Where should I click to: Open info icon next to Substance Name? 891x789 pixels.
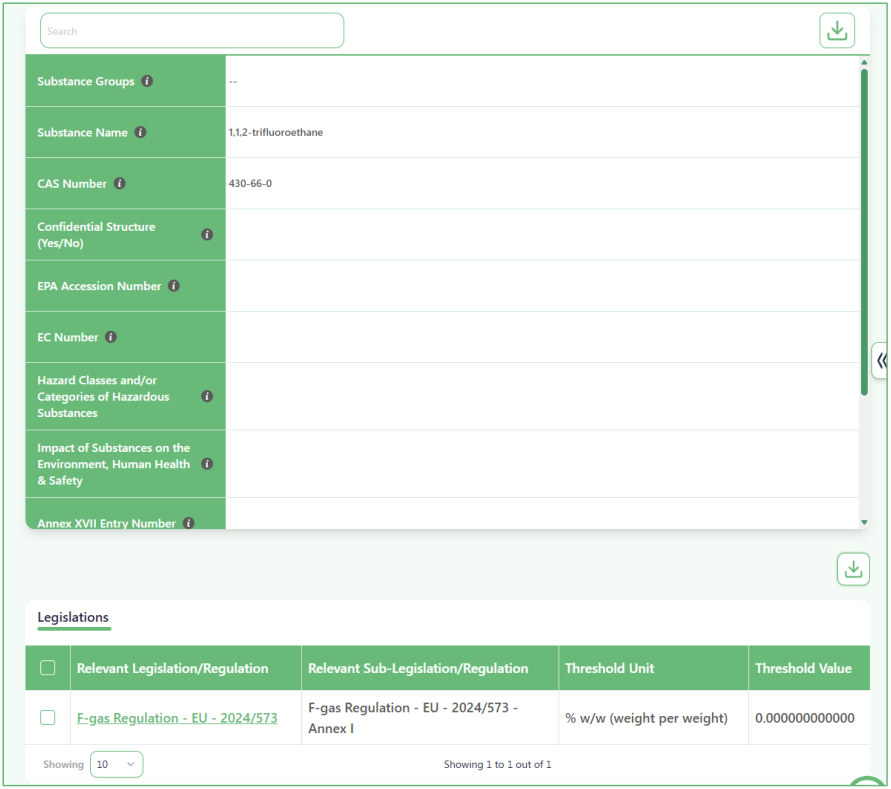[140, 132]
